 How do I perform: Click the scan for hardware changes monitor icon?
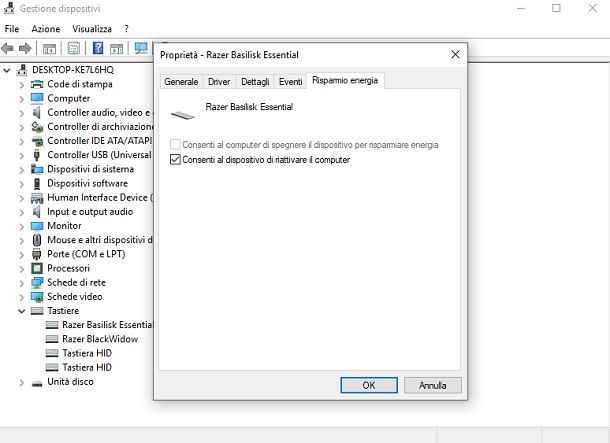141,48
